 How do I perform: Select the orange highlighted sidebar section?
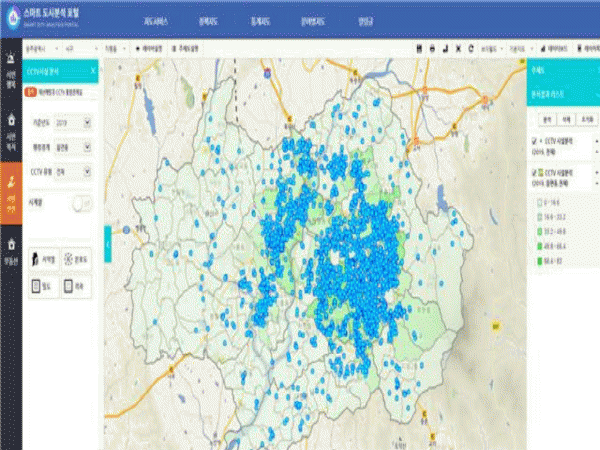(11, 188)
